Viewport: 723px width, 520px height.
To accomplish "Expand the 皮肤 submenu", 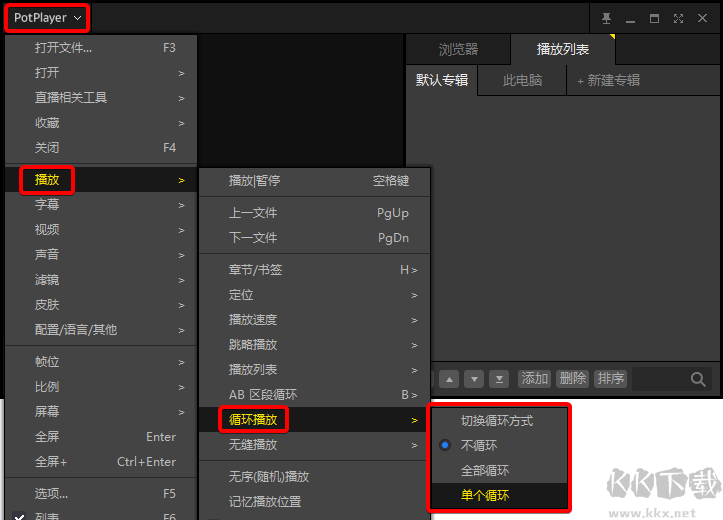I will pos(101,305).
